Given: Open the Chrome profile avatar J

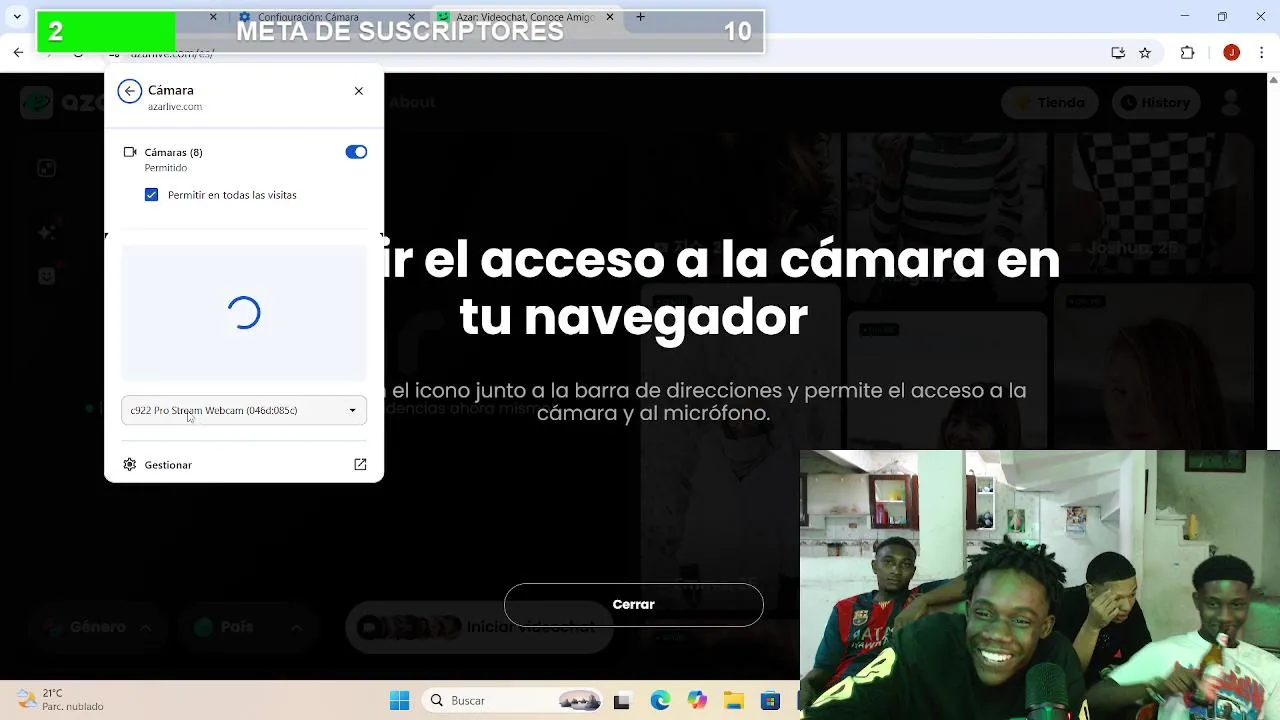Looking at the screenshot, I should tap(1231, 53).
